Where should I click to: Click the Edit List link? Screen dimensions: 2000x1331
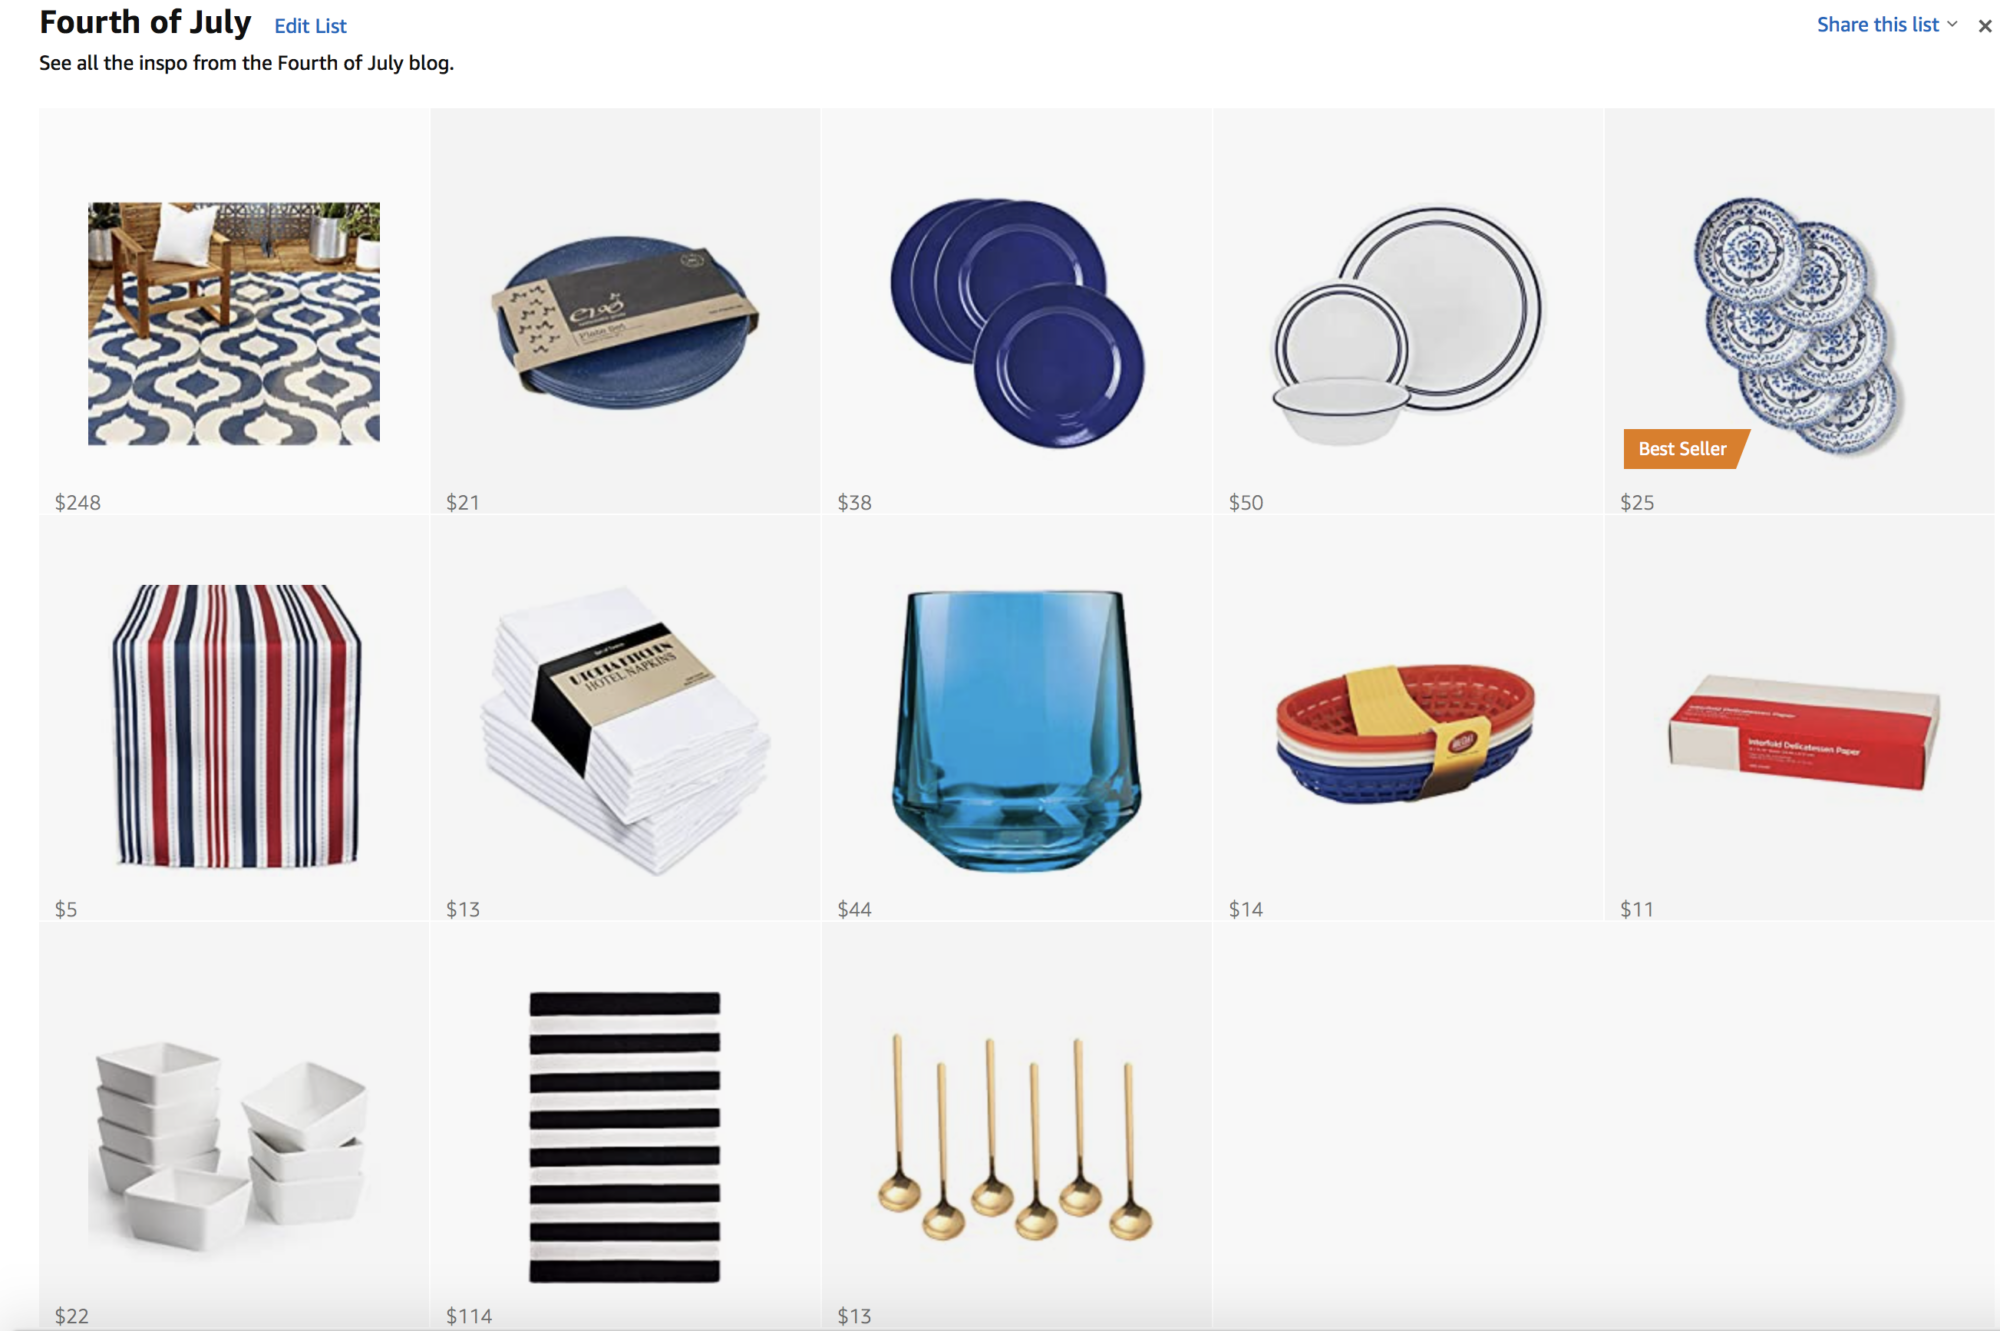click(310, 26)
